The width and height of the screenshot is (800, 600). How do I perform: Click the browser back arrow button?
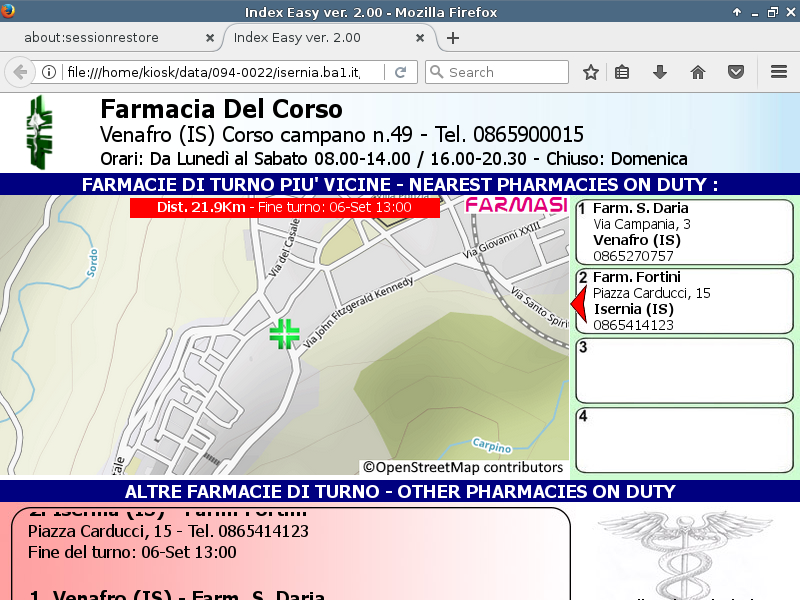[x=20, y=72]
